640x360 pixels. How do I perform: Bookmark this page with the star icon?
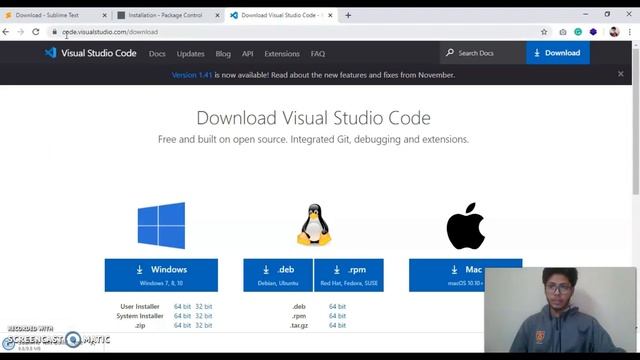(544, 32)
